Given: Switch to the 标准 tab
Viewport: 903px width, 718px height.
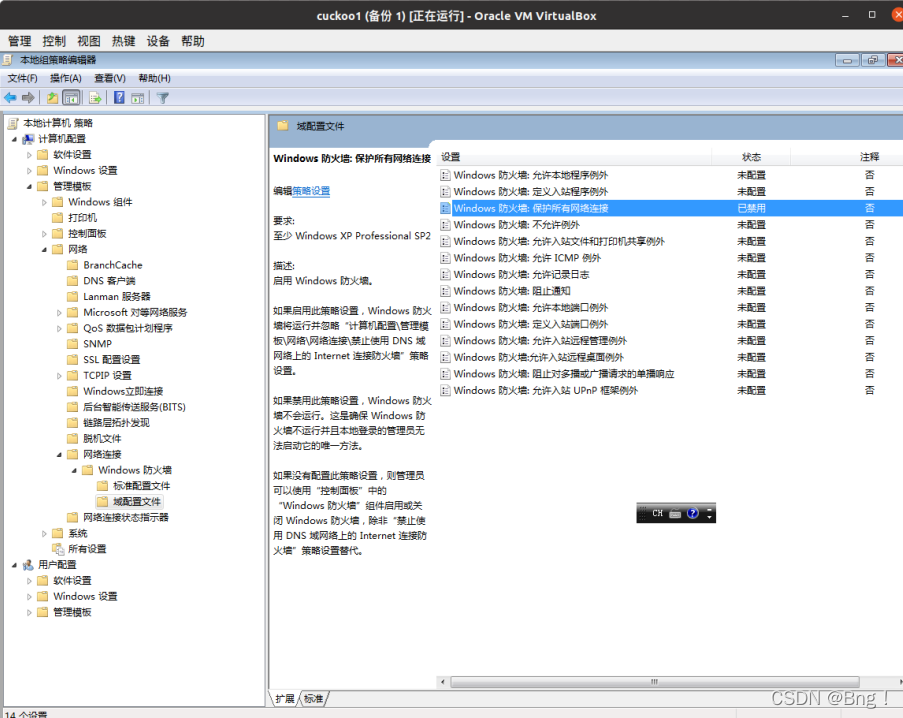Looking at the screenshot, I should 314,699.
